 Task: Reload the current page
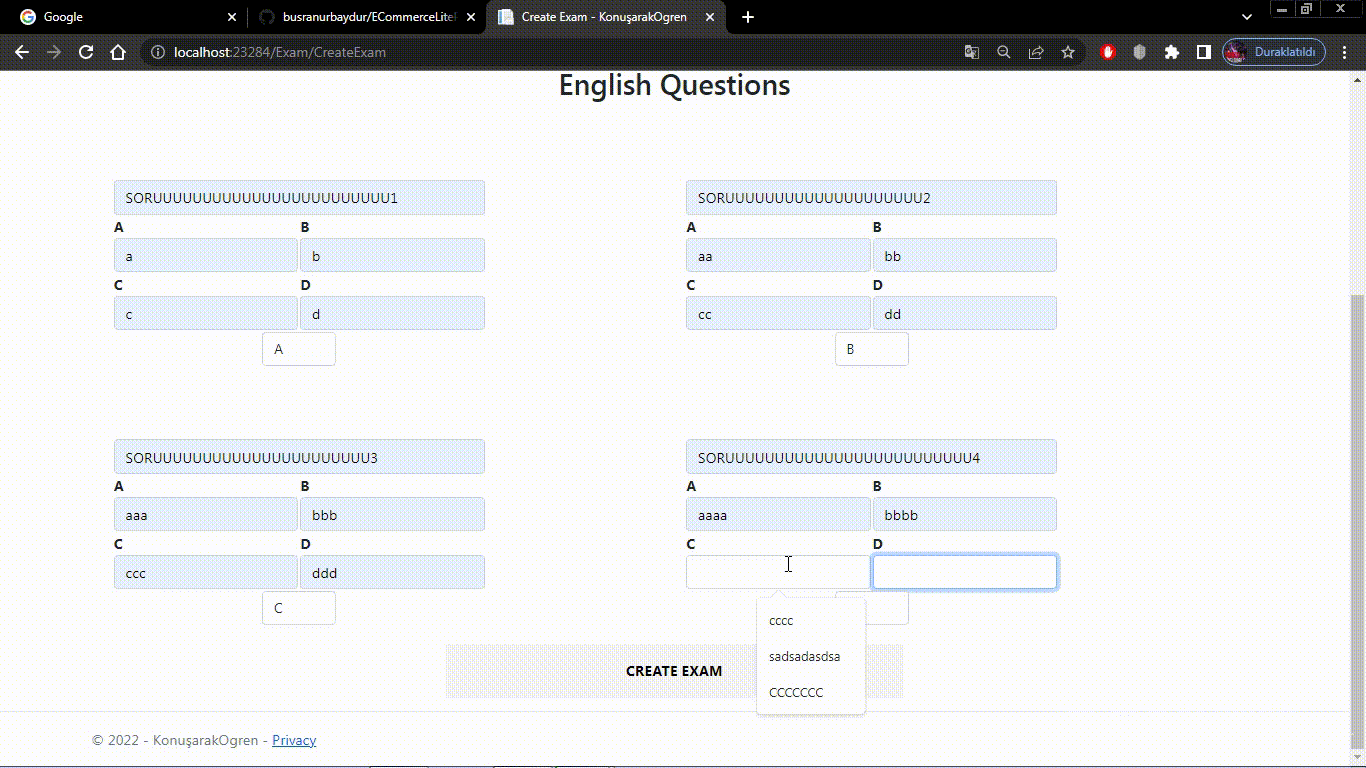(x=86, y=52)
